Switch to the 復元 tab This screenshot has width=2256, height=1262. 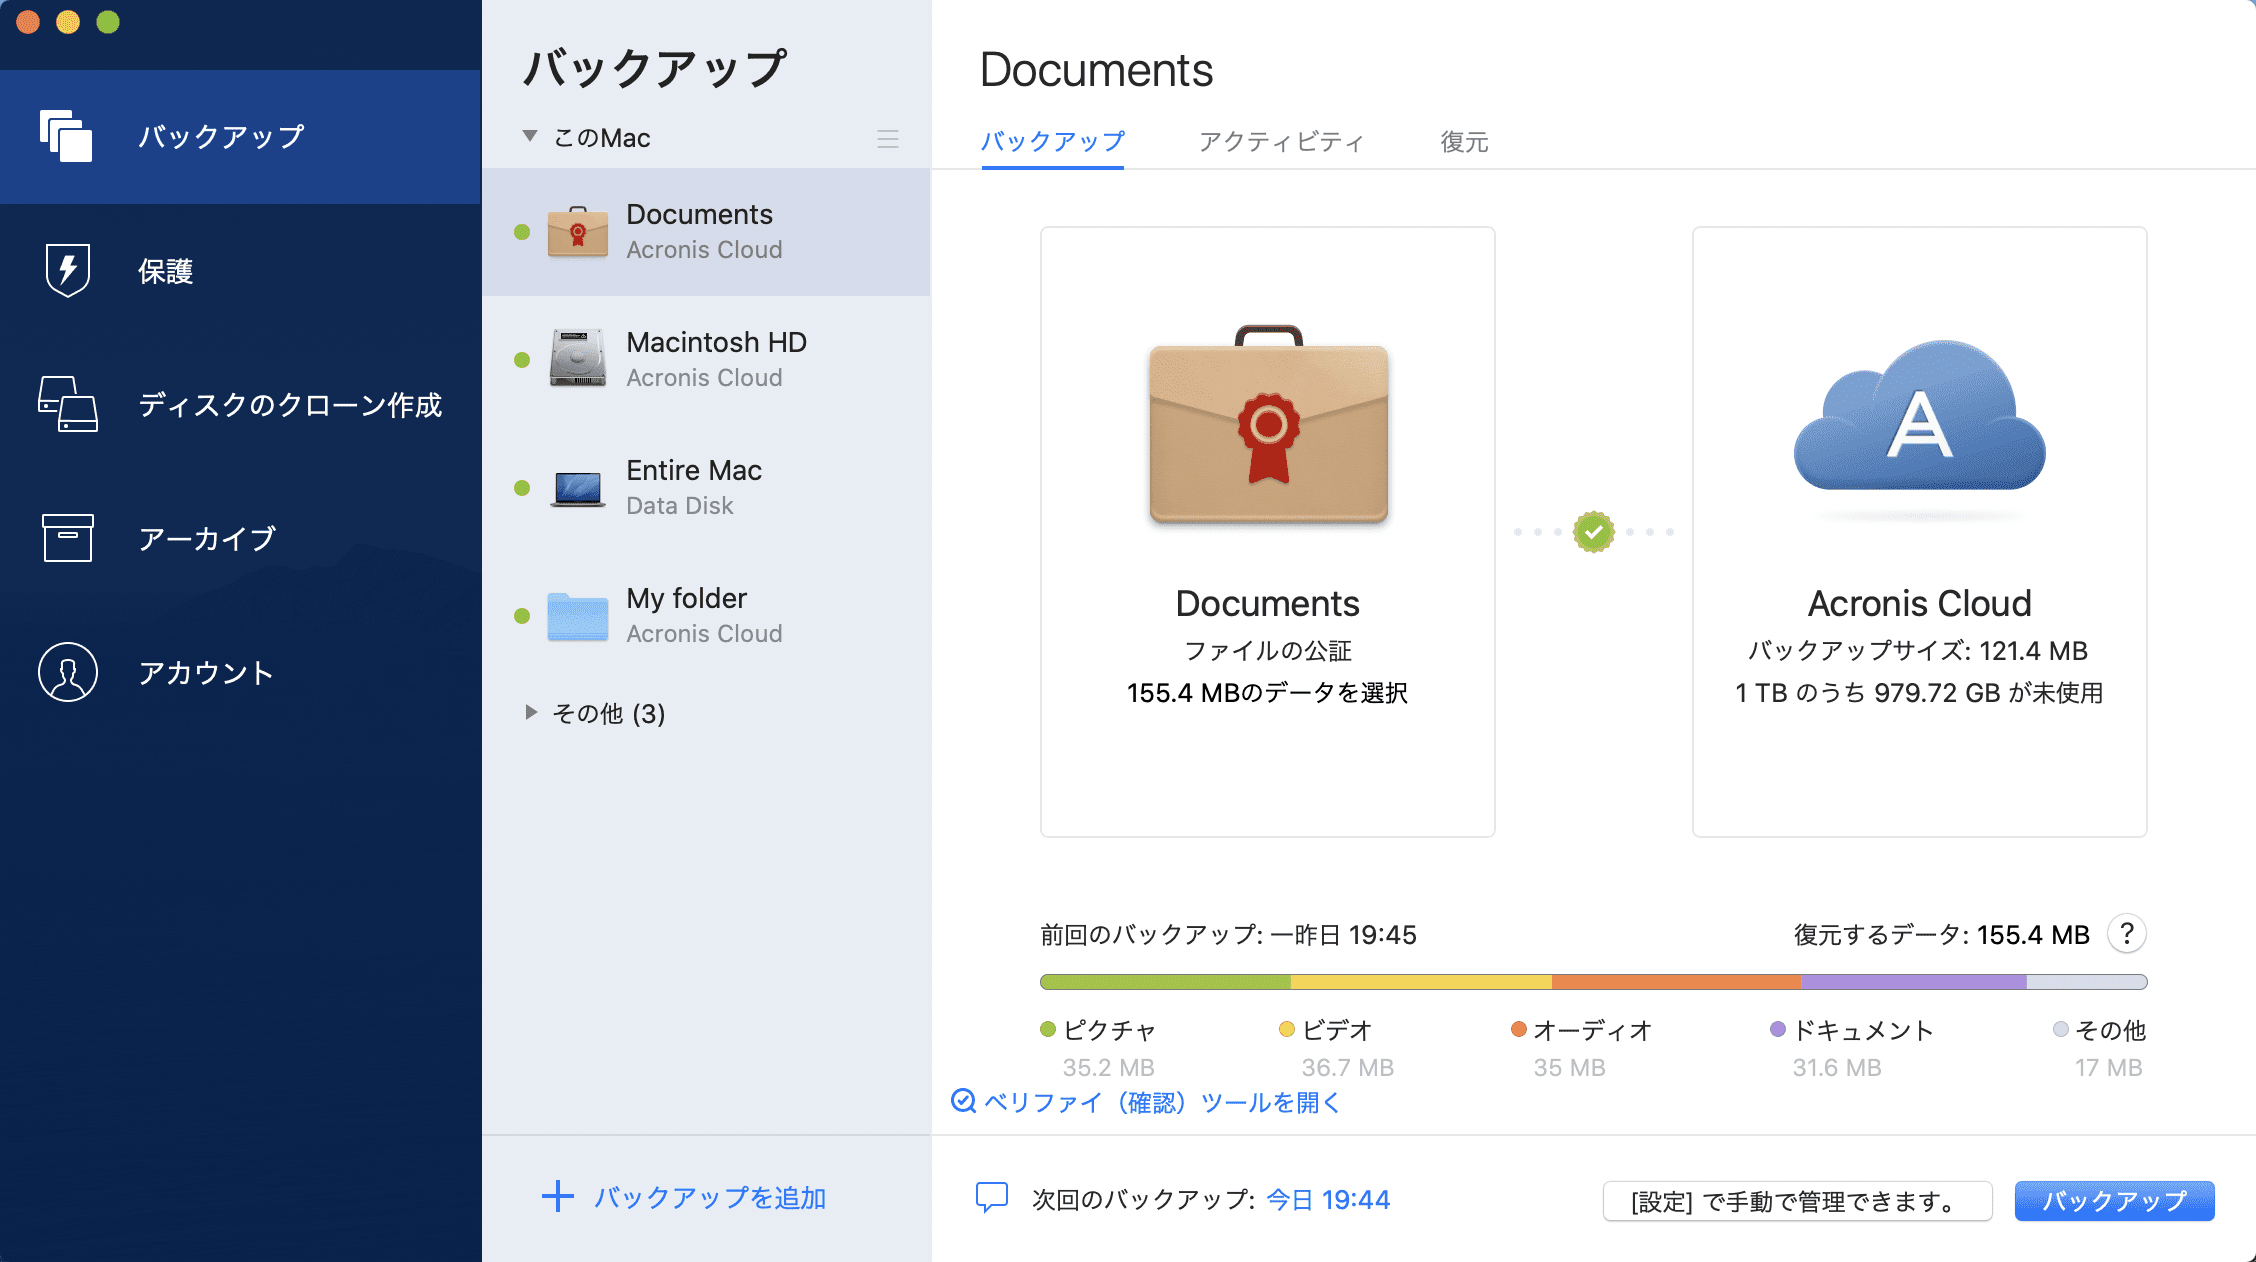(x=1464, y=142)
